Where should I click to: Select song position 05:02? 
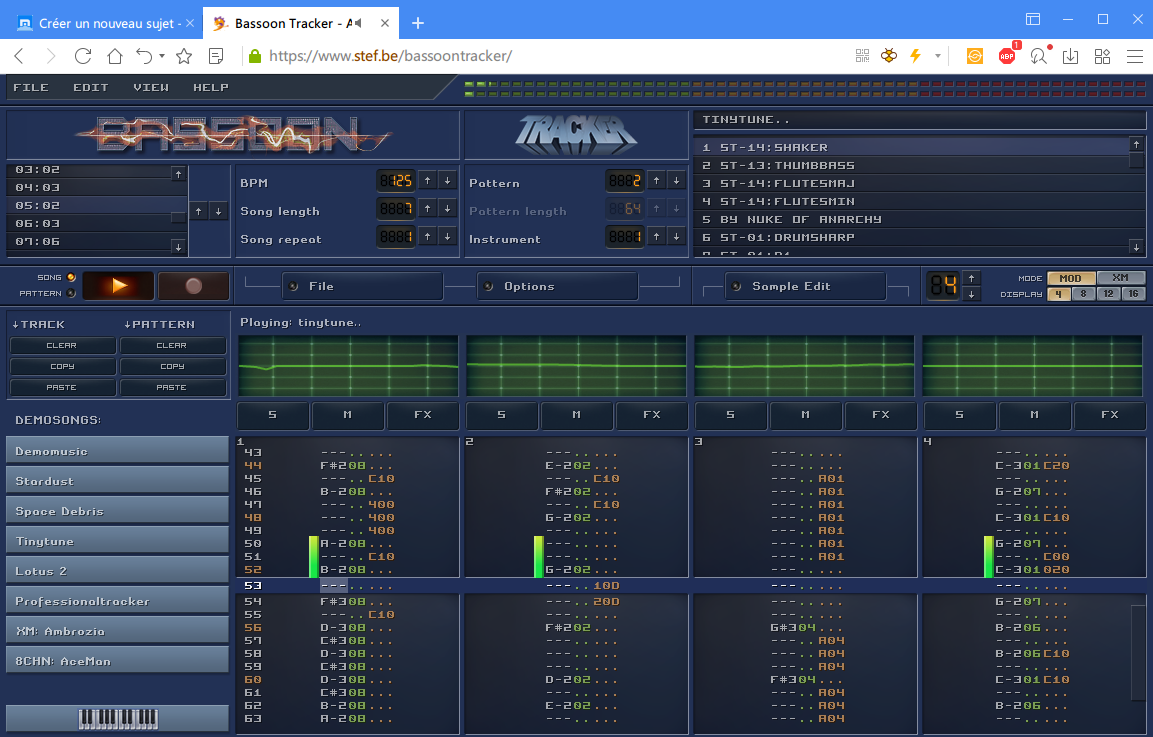click(x=89, y=205)
